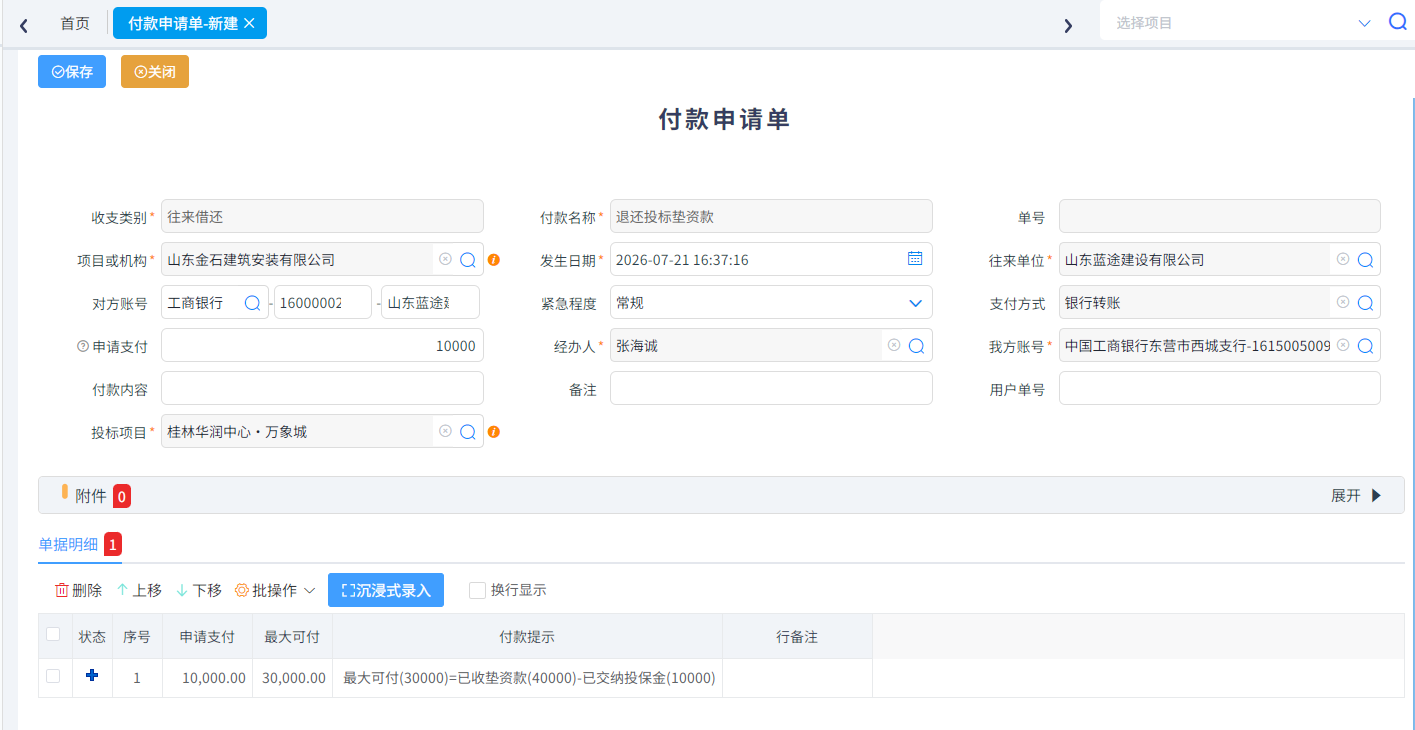Search bank in 对方账号 工商银行 field
The image size is (1415, 730).
point(253,303)
